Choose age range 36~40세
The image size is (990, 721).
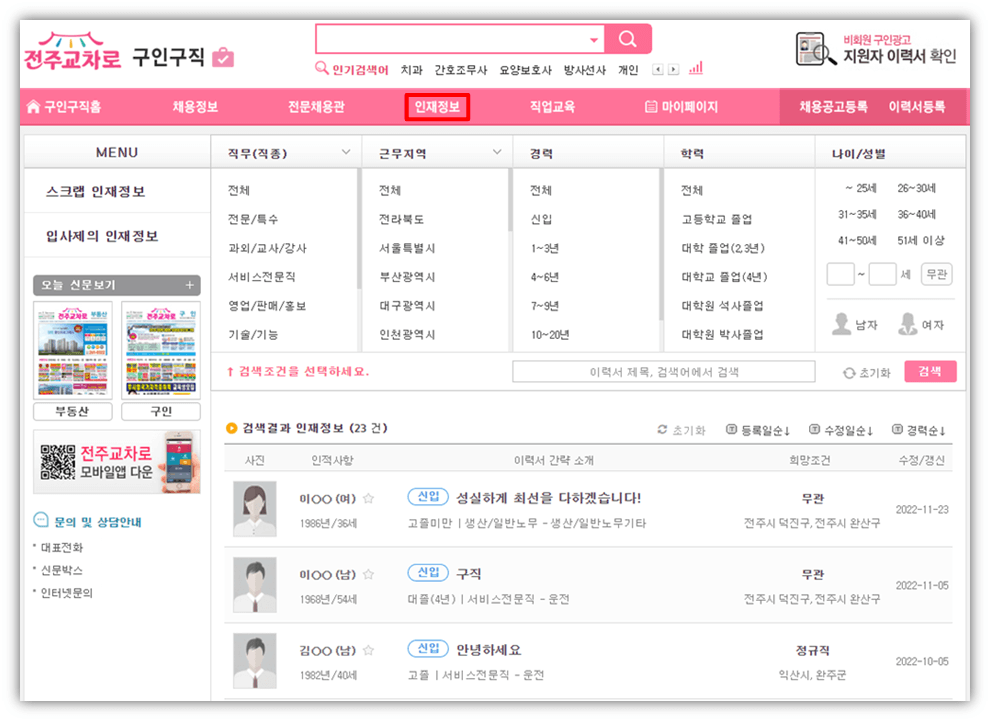[917, 214]
